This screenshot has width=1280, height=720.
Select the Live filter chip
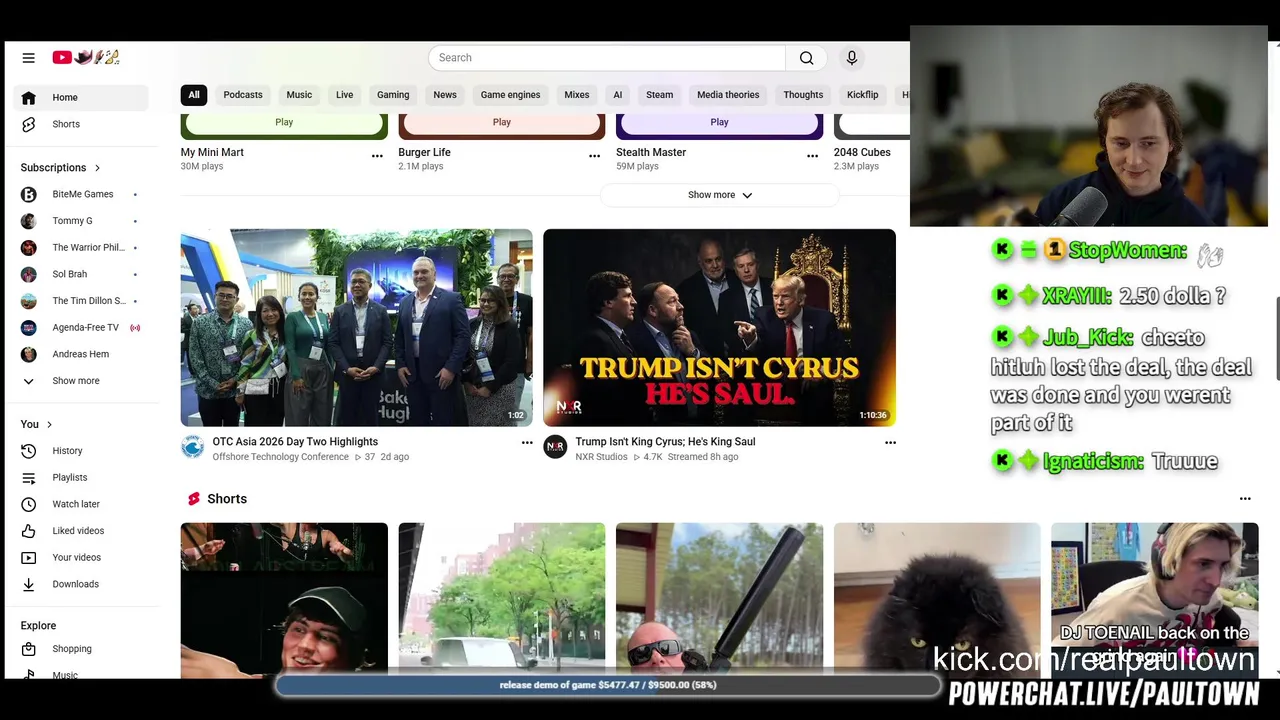(344, 95)
